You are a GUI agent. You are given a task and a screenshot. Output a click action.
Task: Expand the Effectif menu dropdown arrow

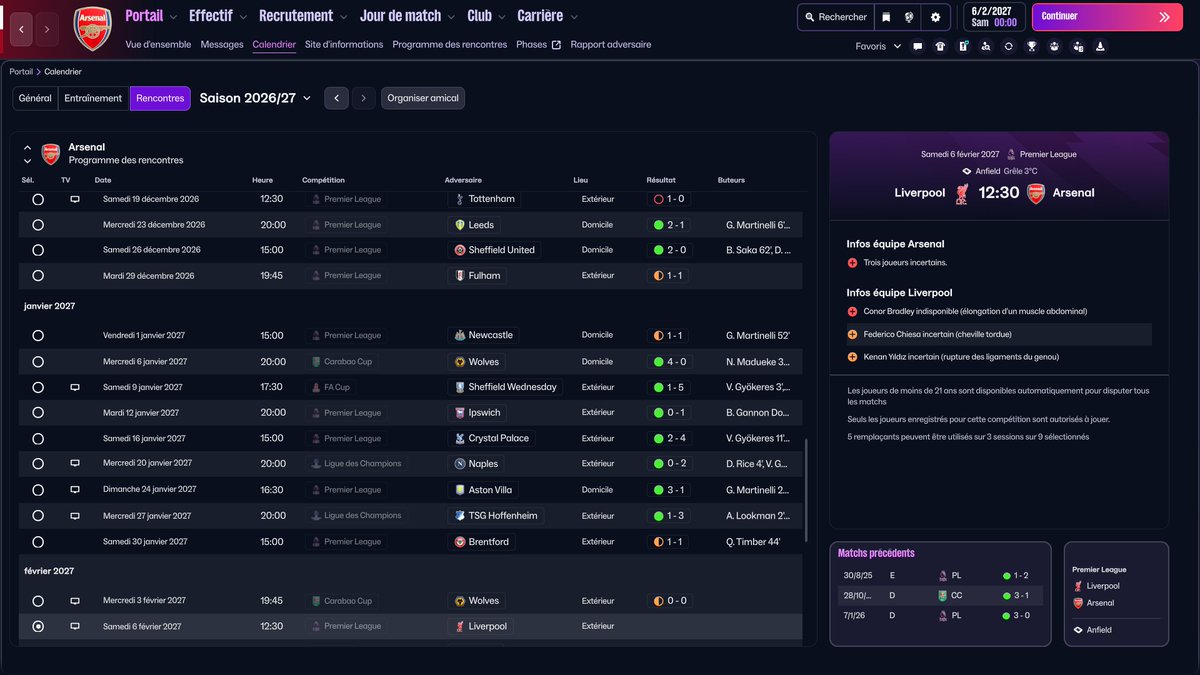pos(244,17)
